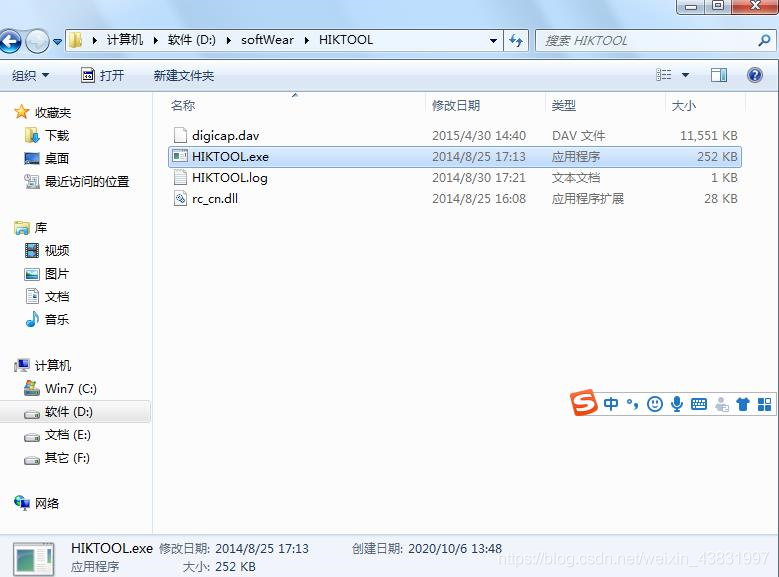Select 计算机 in the navigation pane
Image resolution: width=779 pixels, height=577 pixels.
pos(53,365)
